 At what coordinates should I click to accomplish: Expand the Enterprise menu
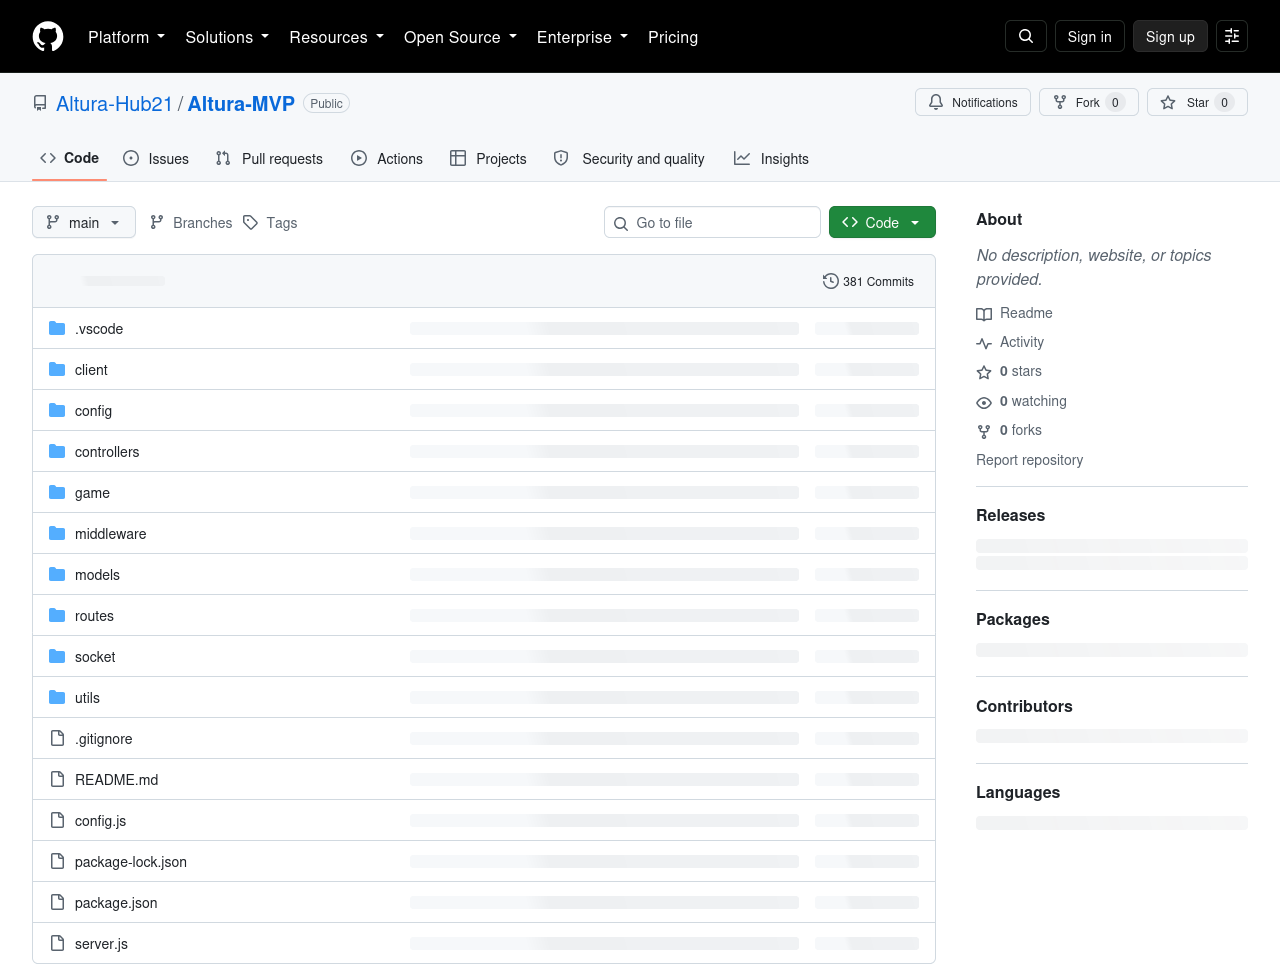coord(582,37)
